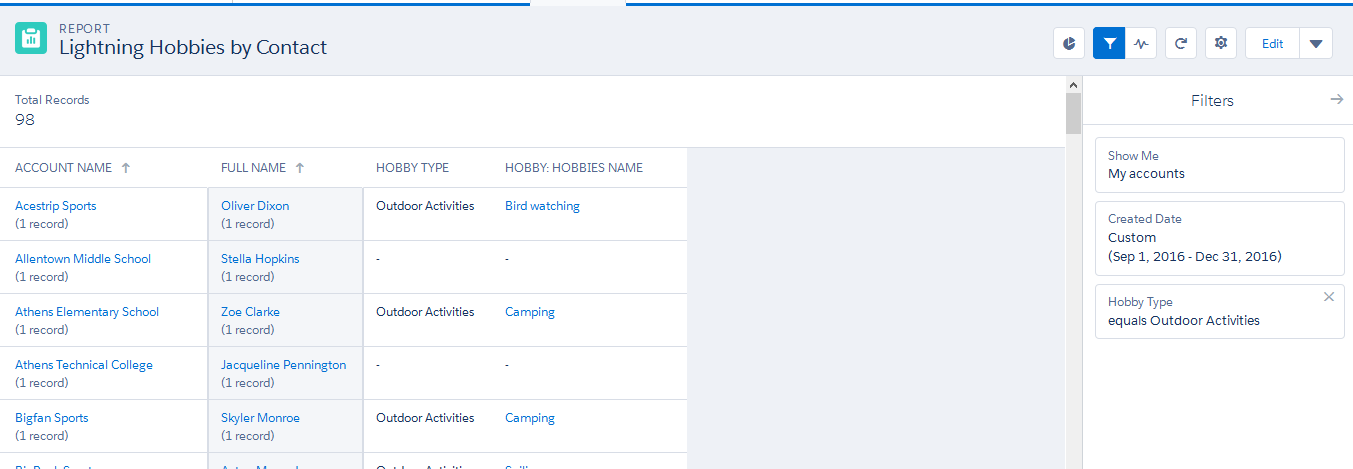Sort by the Full Name column arrow
Image resolution: width=1353 pixels, height=469 pixels.
[x=300, y=168]
